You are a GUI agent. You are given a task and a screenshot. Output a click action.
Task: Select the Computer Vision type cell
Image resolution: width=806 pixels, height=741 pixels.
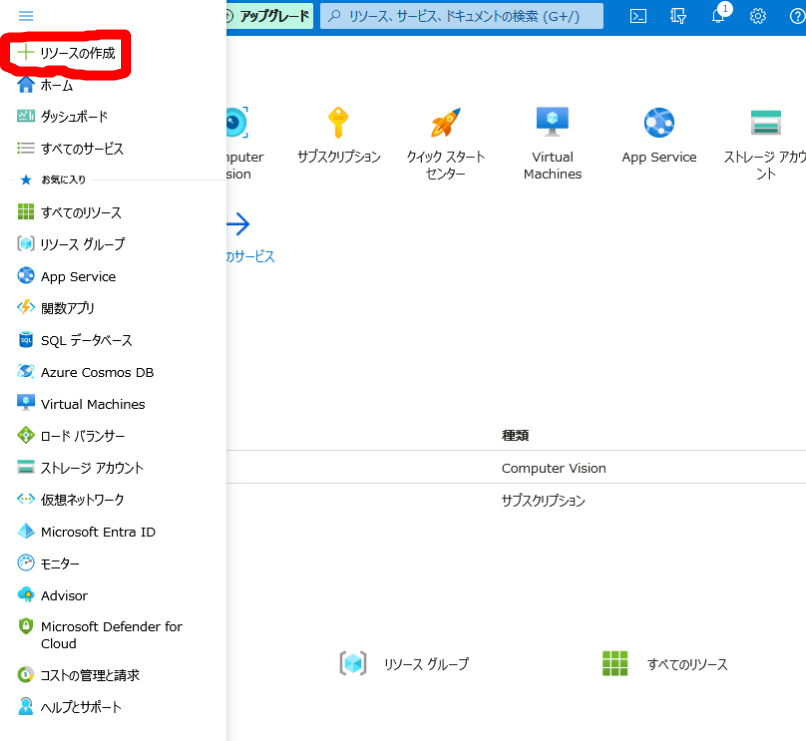click(554, 468)
